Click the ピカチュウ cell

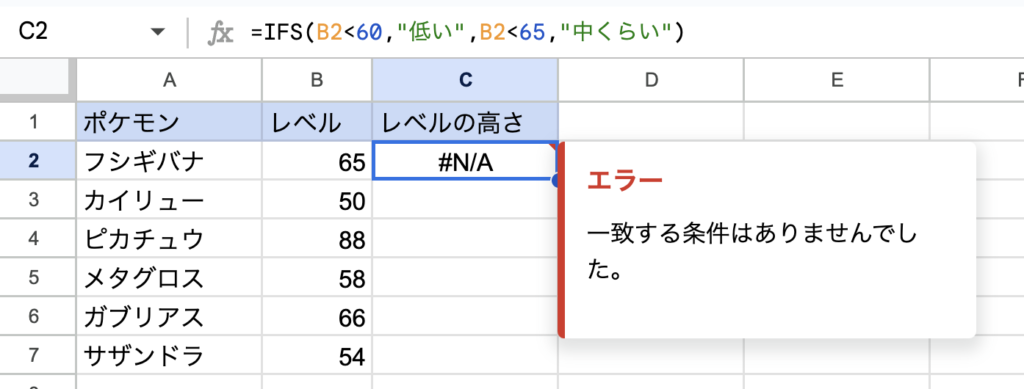pos(169,240)
